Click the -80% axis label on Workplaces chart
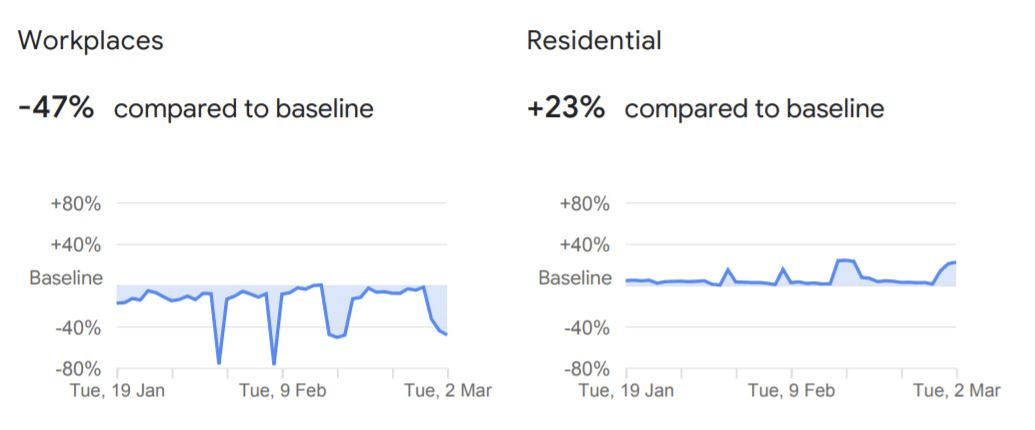The image size is (1035, 430). pyautogui.click(x=76, y=369)
